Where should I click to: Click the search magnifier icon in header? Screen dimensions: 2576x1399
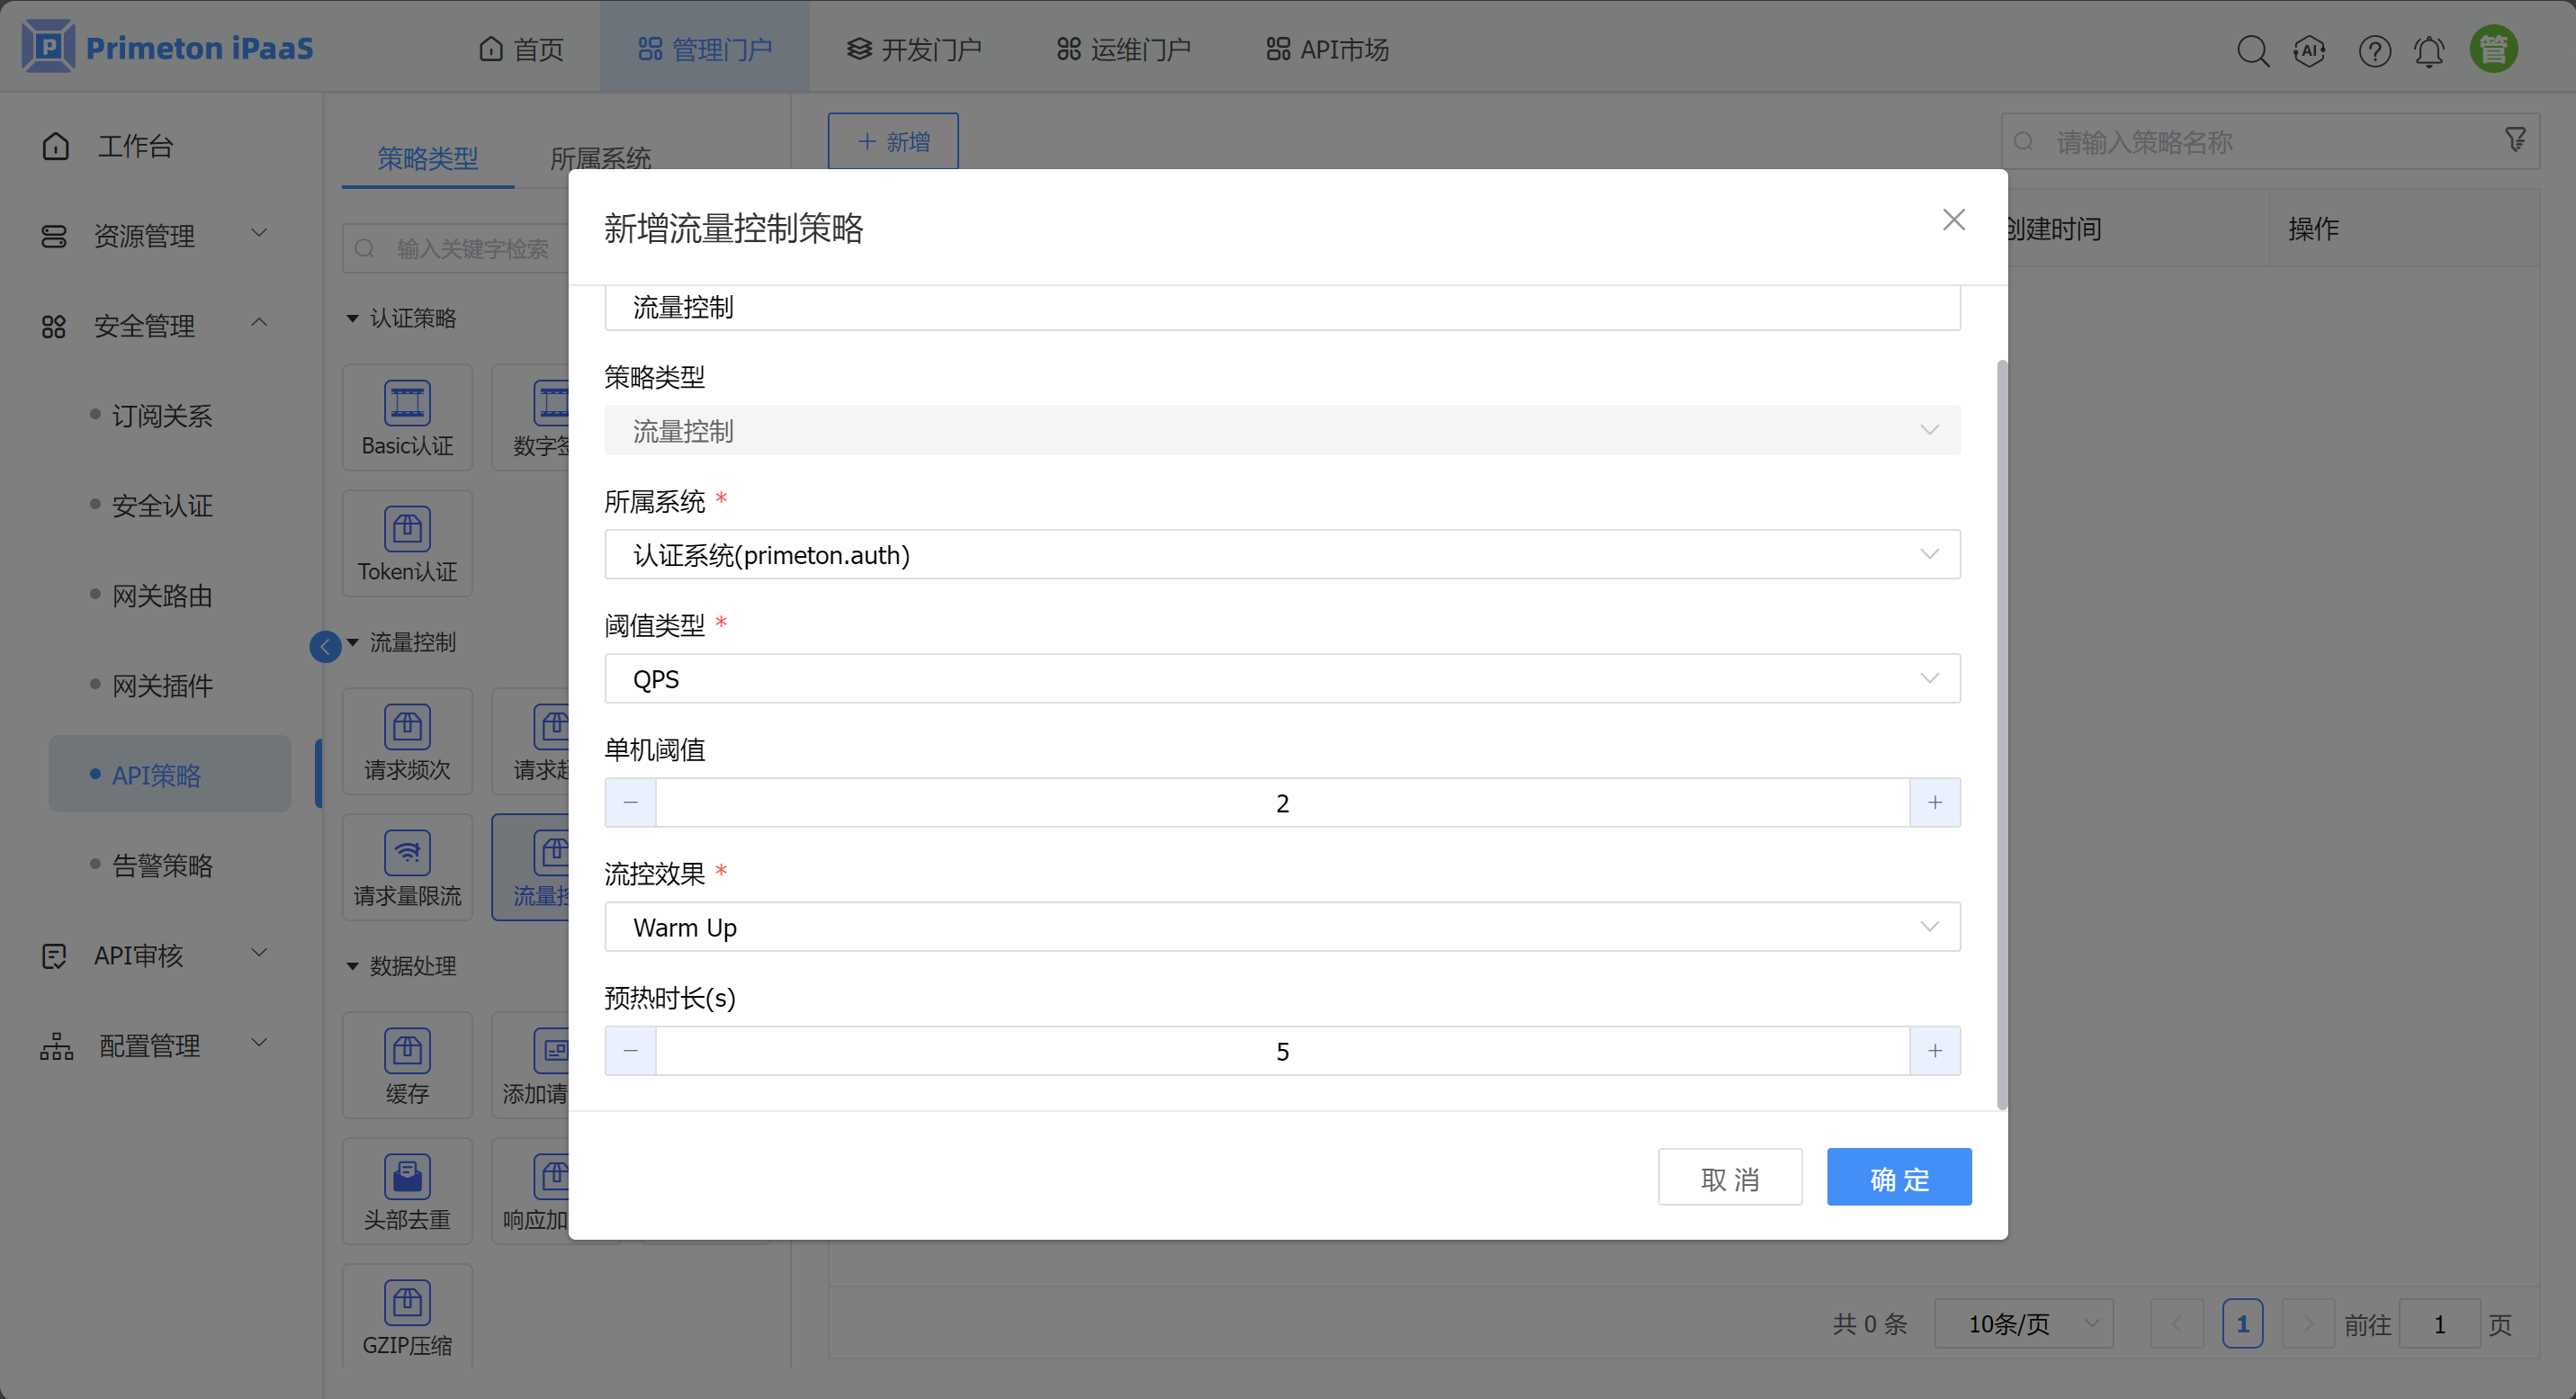pos(2252,50)
